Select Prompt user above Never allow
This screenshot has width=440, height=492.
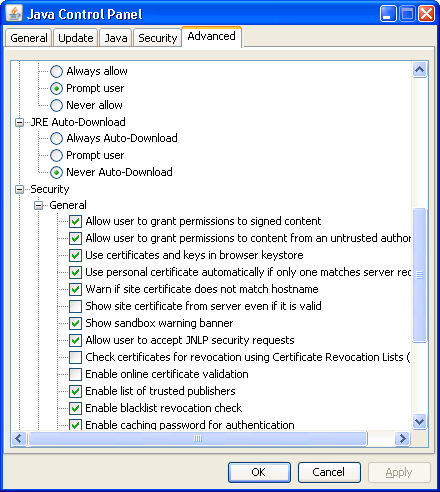pyautogui.click(x=56, y=88)
